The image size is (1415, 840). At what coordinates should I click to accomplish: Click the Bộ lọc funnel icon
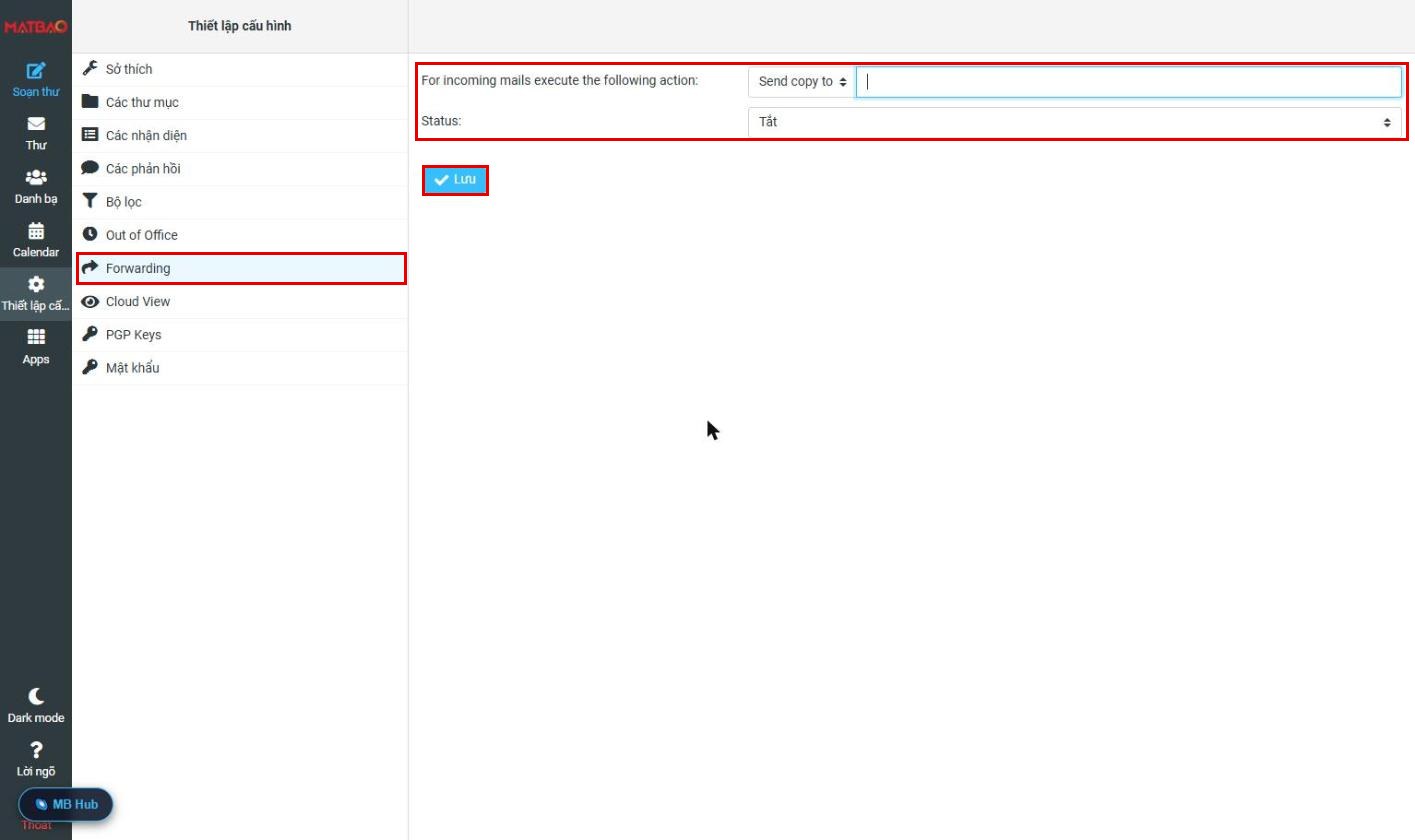(x=90, y=201)
